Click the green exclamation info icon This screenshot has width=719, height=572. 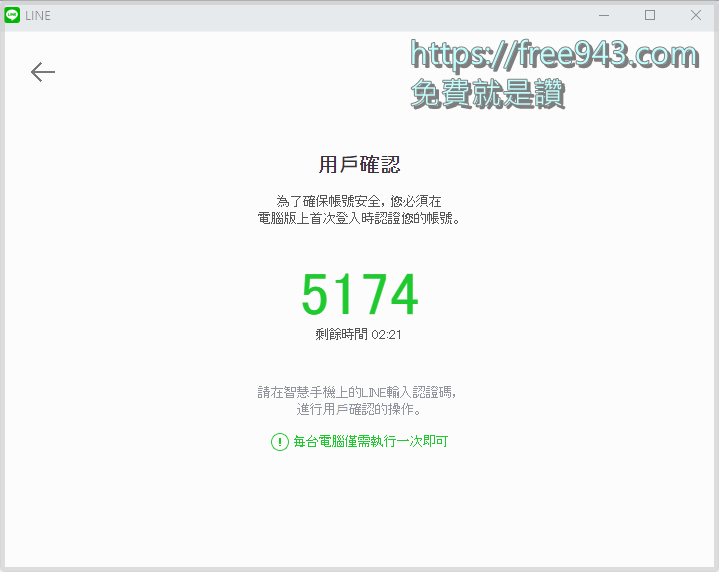tap(280, 442)
